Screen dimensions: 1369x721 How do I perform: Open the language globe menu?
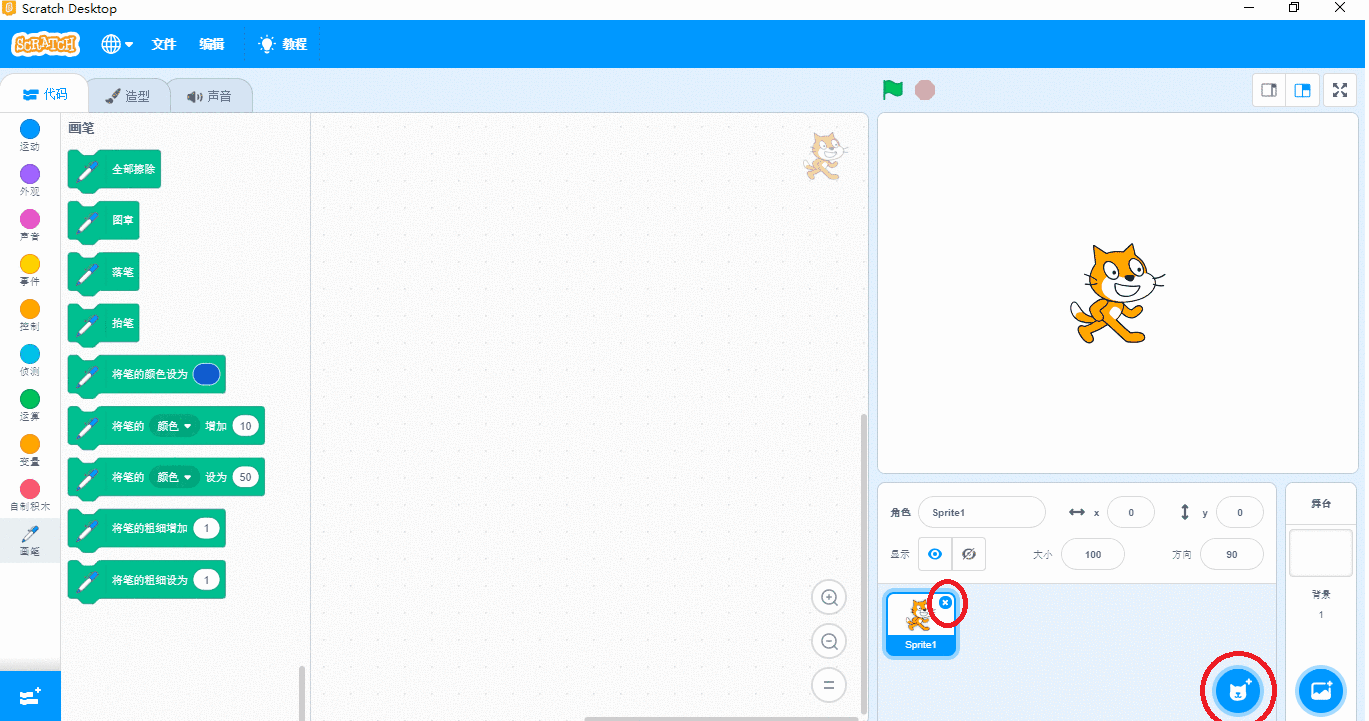tap(117, 44)
